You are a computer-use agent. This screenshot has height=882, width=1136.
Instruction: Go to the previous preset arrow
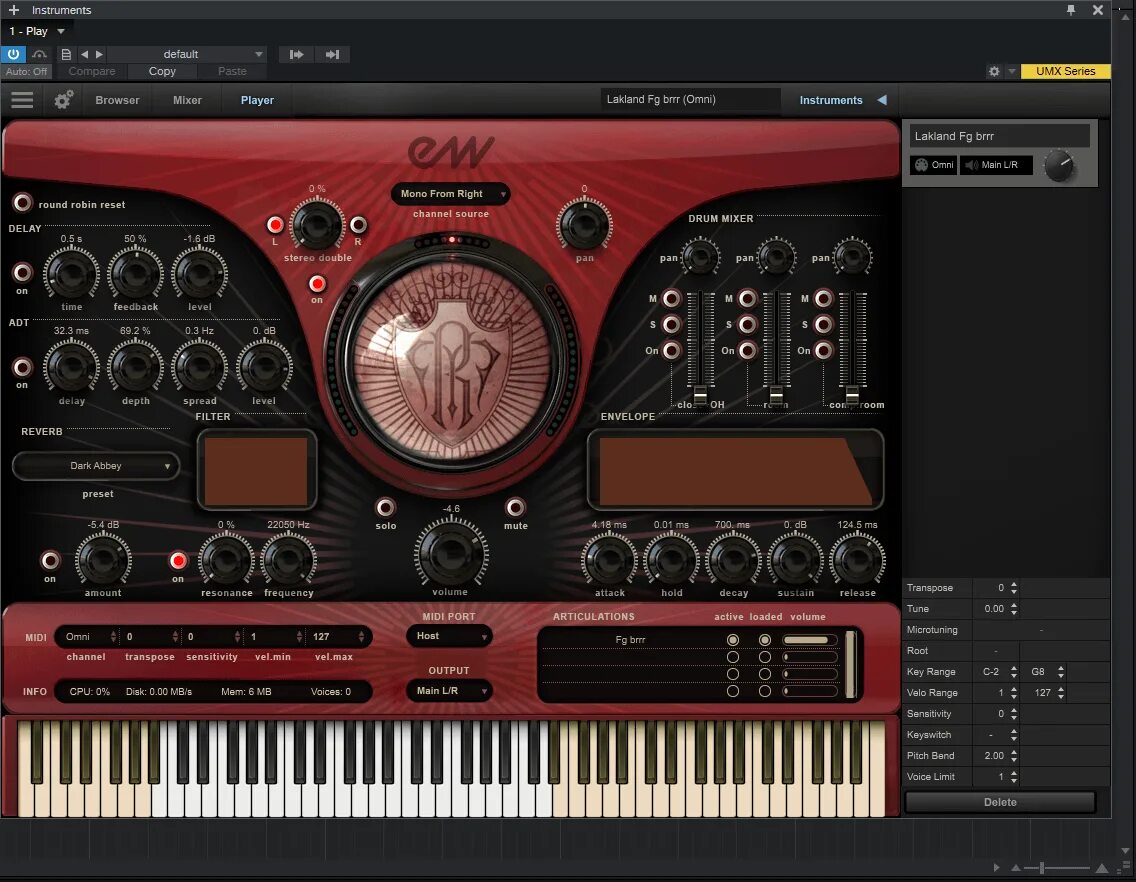coord(84,54)
